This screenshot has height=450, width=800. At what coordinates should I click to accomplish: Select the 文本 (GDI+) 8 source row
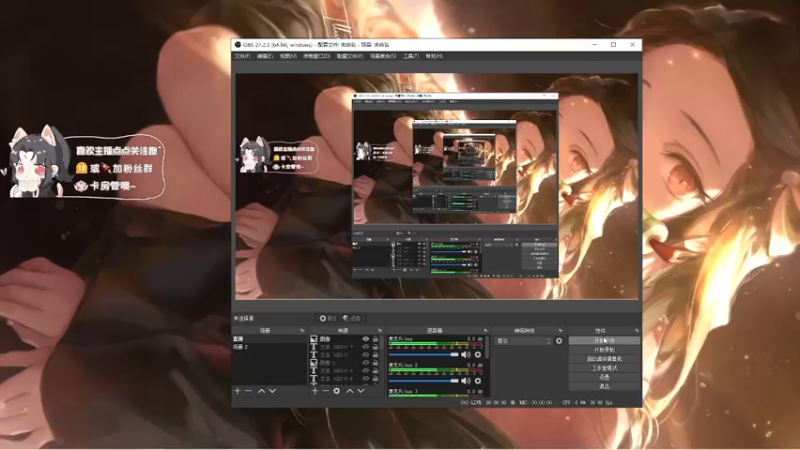click(x=344, y=379)
